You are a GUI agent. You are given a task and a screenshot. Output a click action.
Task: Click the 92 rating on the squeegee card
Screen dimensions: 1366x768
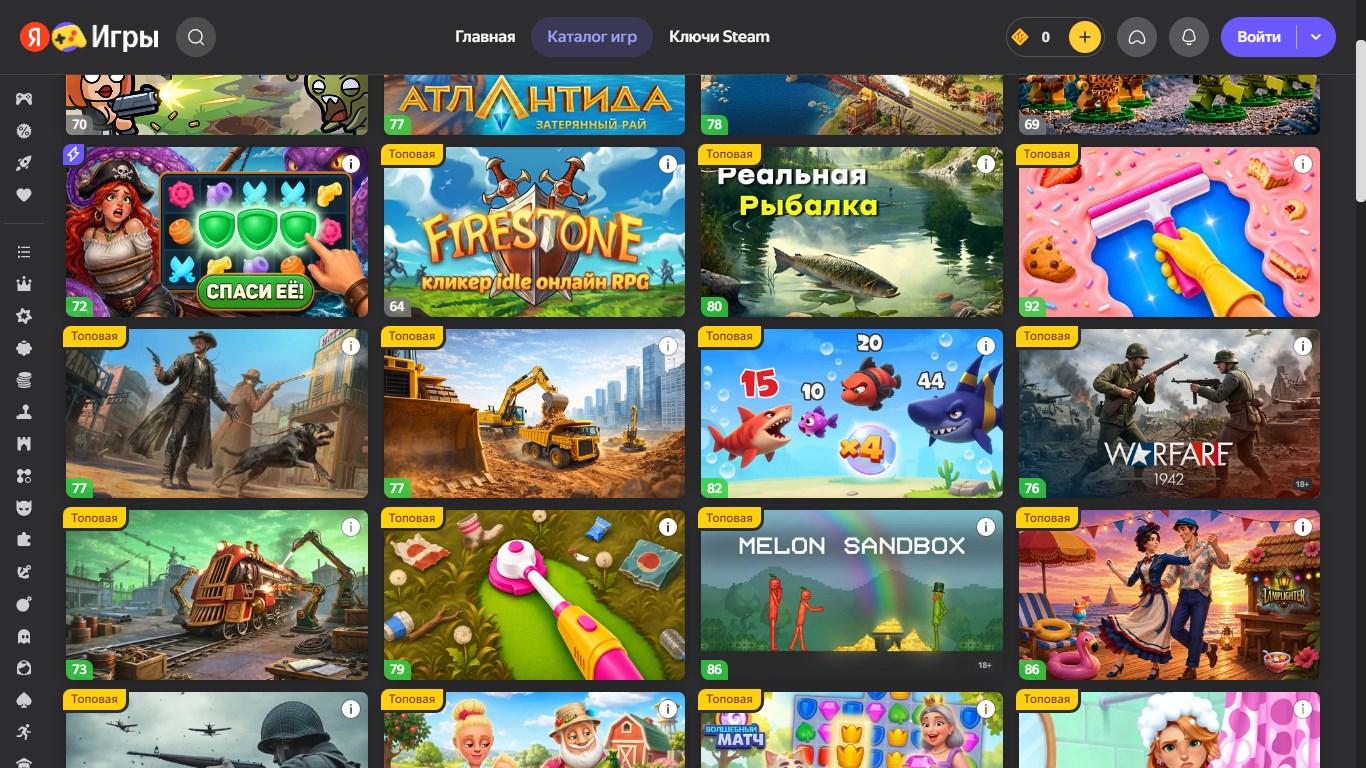click(1032, 306)
